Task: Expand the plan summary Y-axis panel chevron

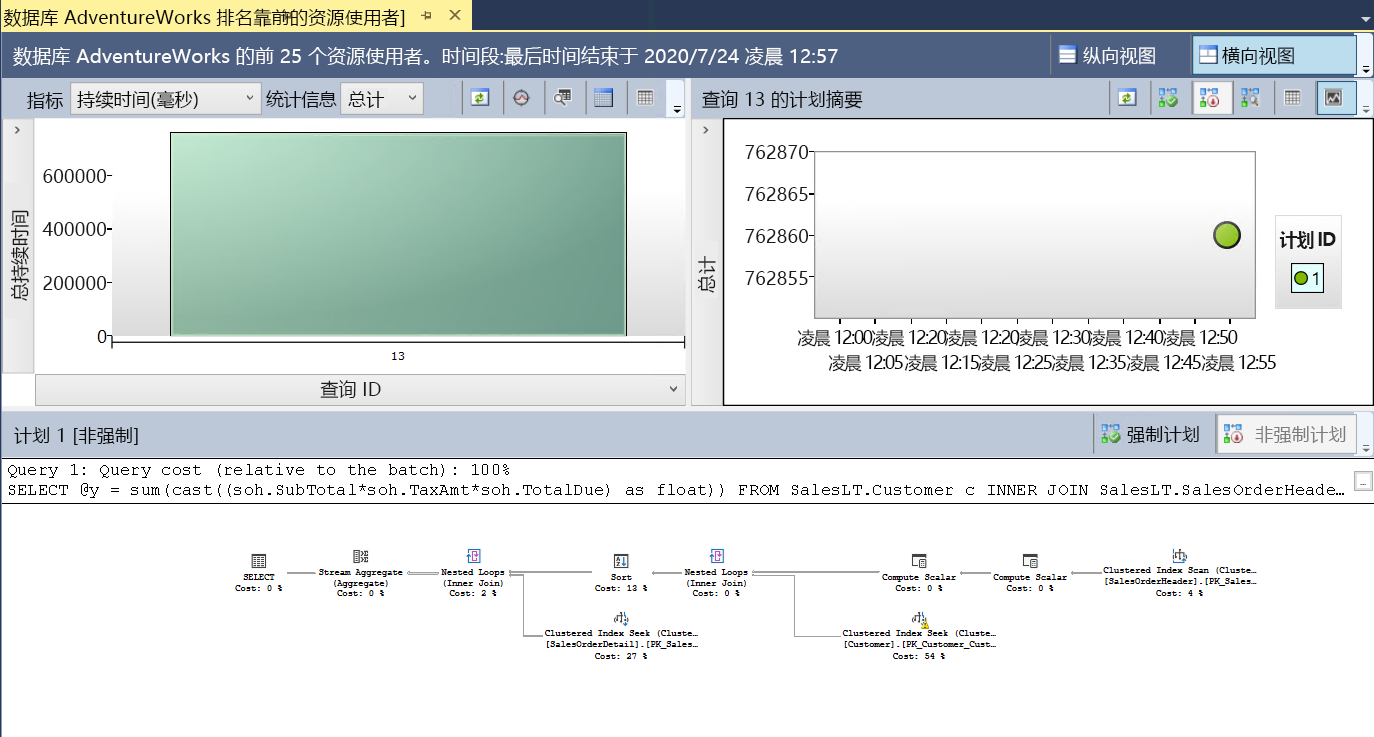Action: point(706,130)
